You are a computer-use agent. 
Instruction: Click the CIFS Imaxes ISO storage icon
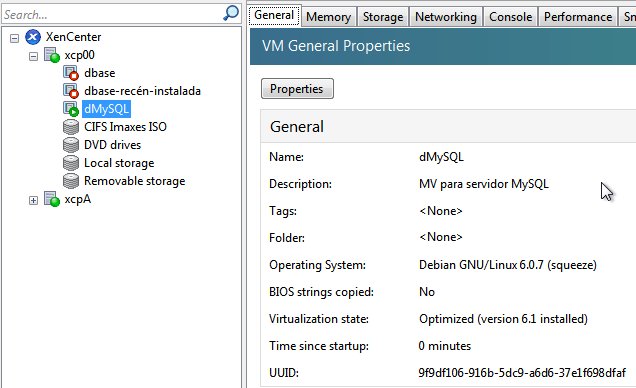[71, 127]
